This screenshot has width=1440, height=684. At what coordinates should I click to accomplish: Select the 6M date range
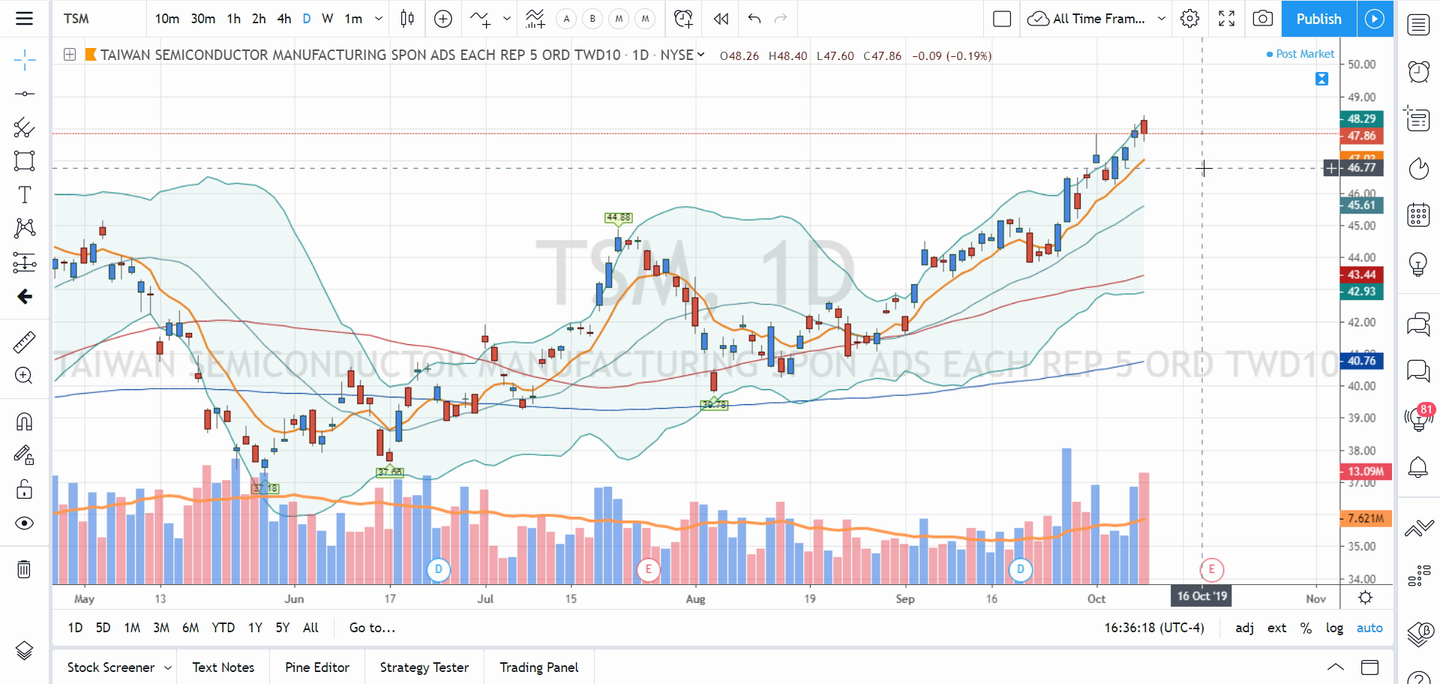coord(190,628)
